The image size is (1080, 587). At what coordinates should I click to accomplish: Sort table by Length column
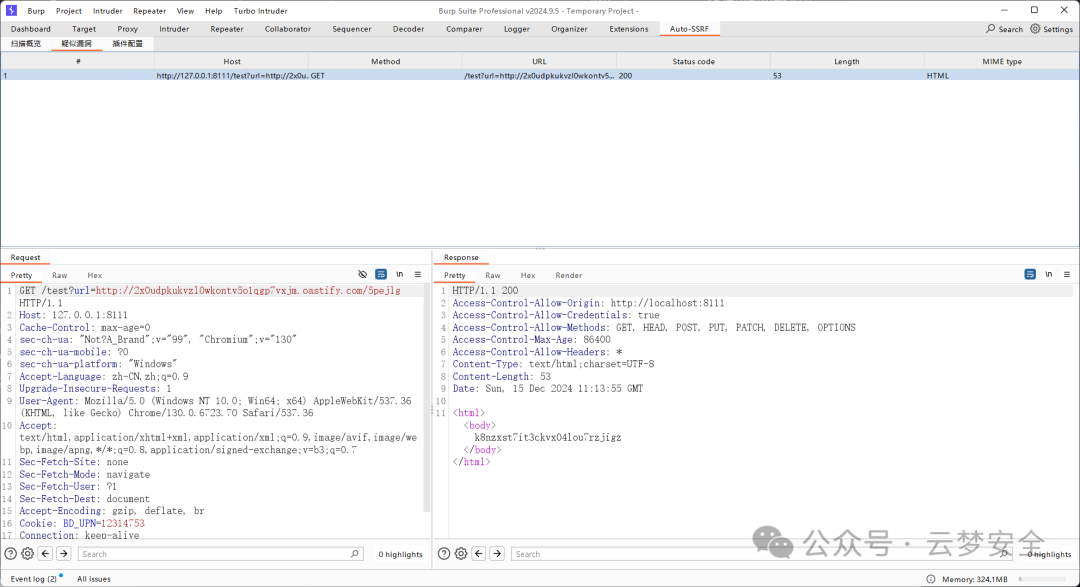point(847,61)
